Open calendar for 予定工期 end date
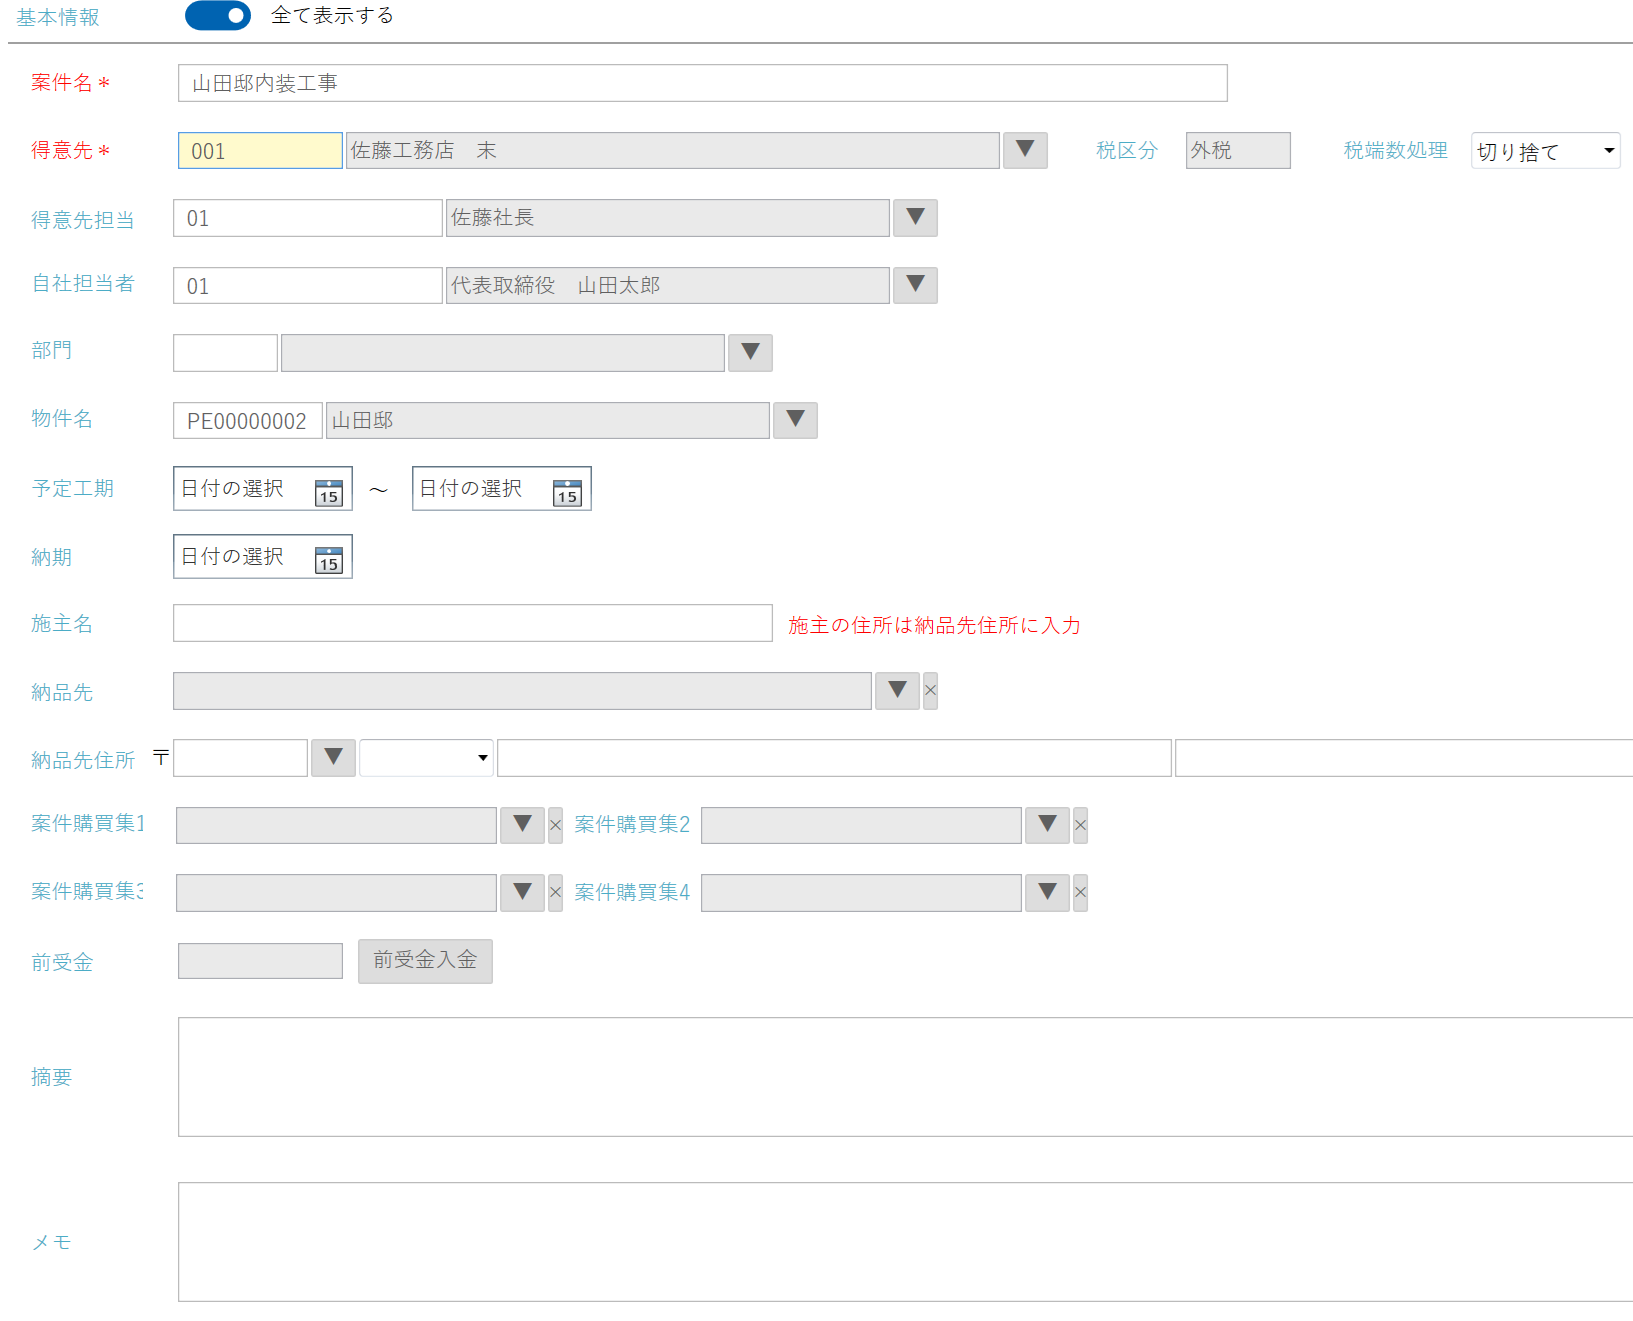Screen dimensions: 1633x1321 (567, 492)
